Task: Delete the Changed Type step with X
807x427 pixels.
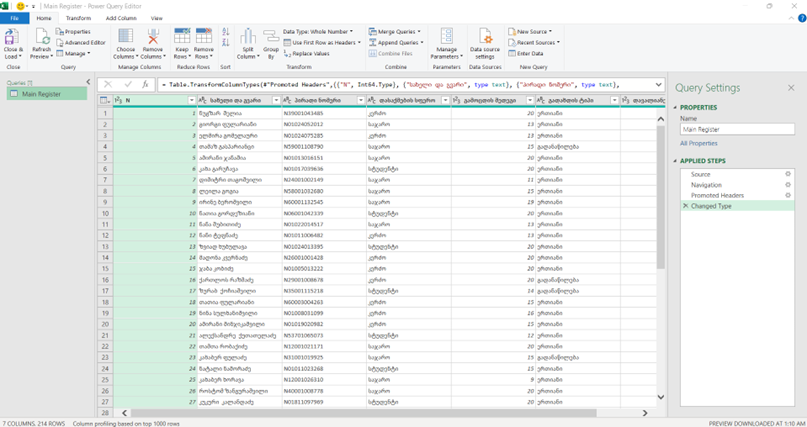Action: click(x=685, y=205)
